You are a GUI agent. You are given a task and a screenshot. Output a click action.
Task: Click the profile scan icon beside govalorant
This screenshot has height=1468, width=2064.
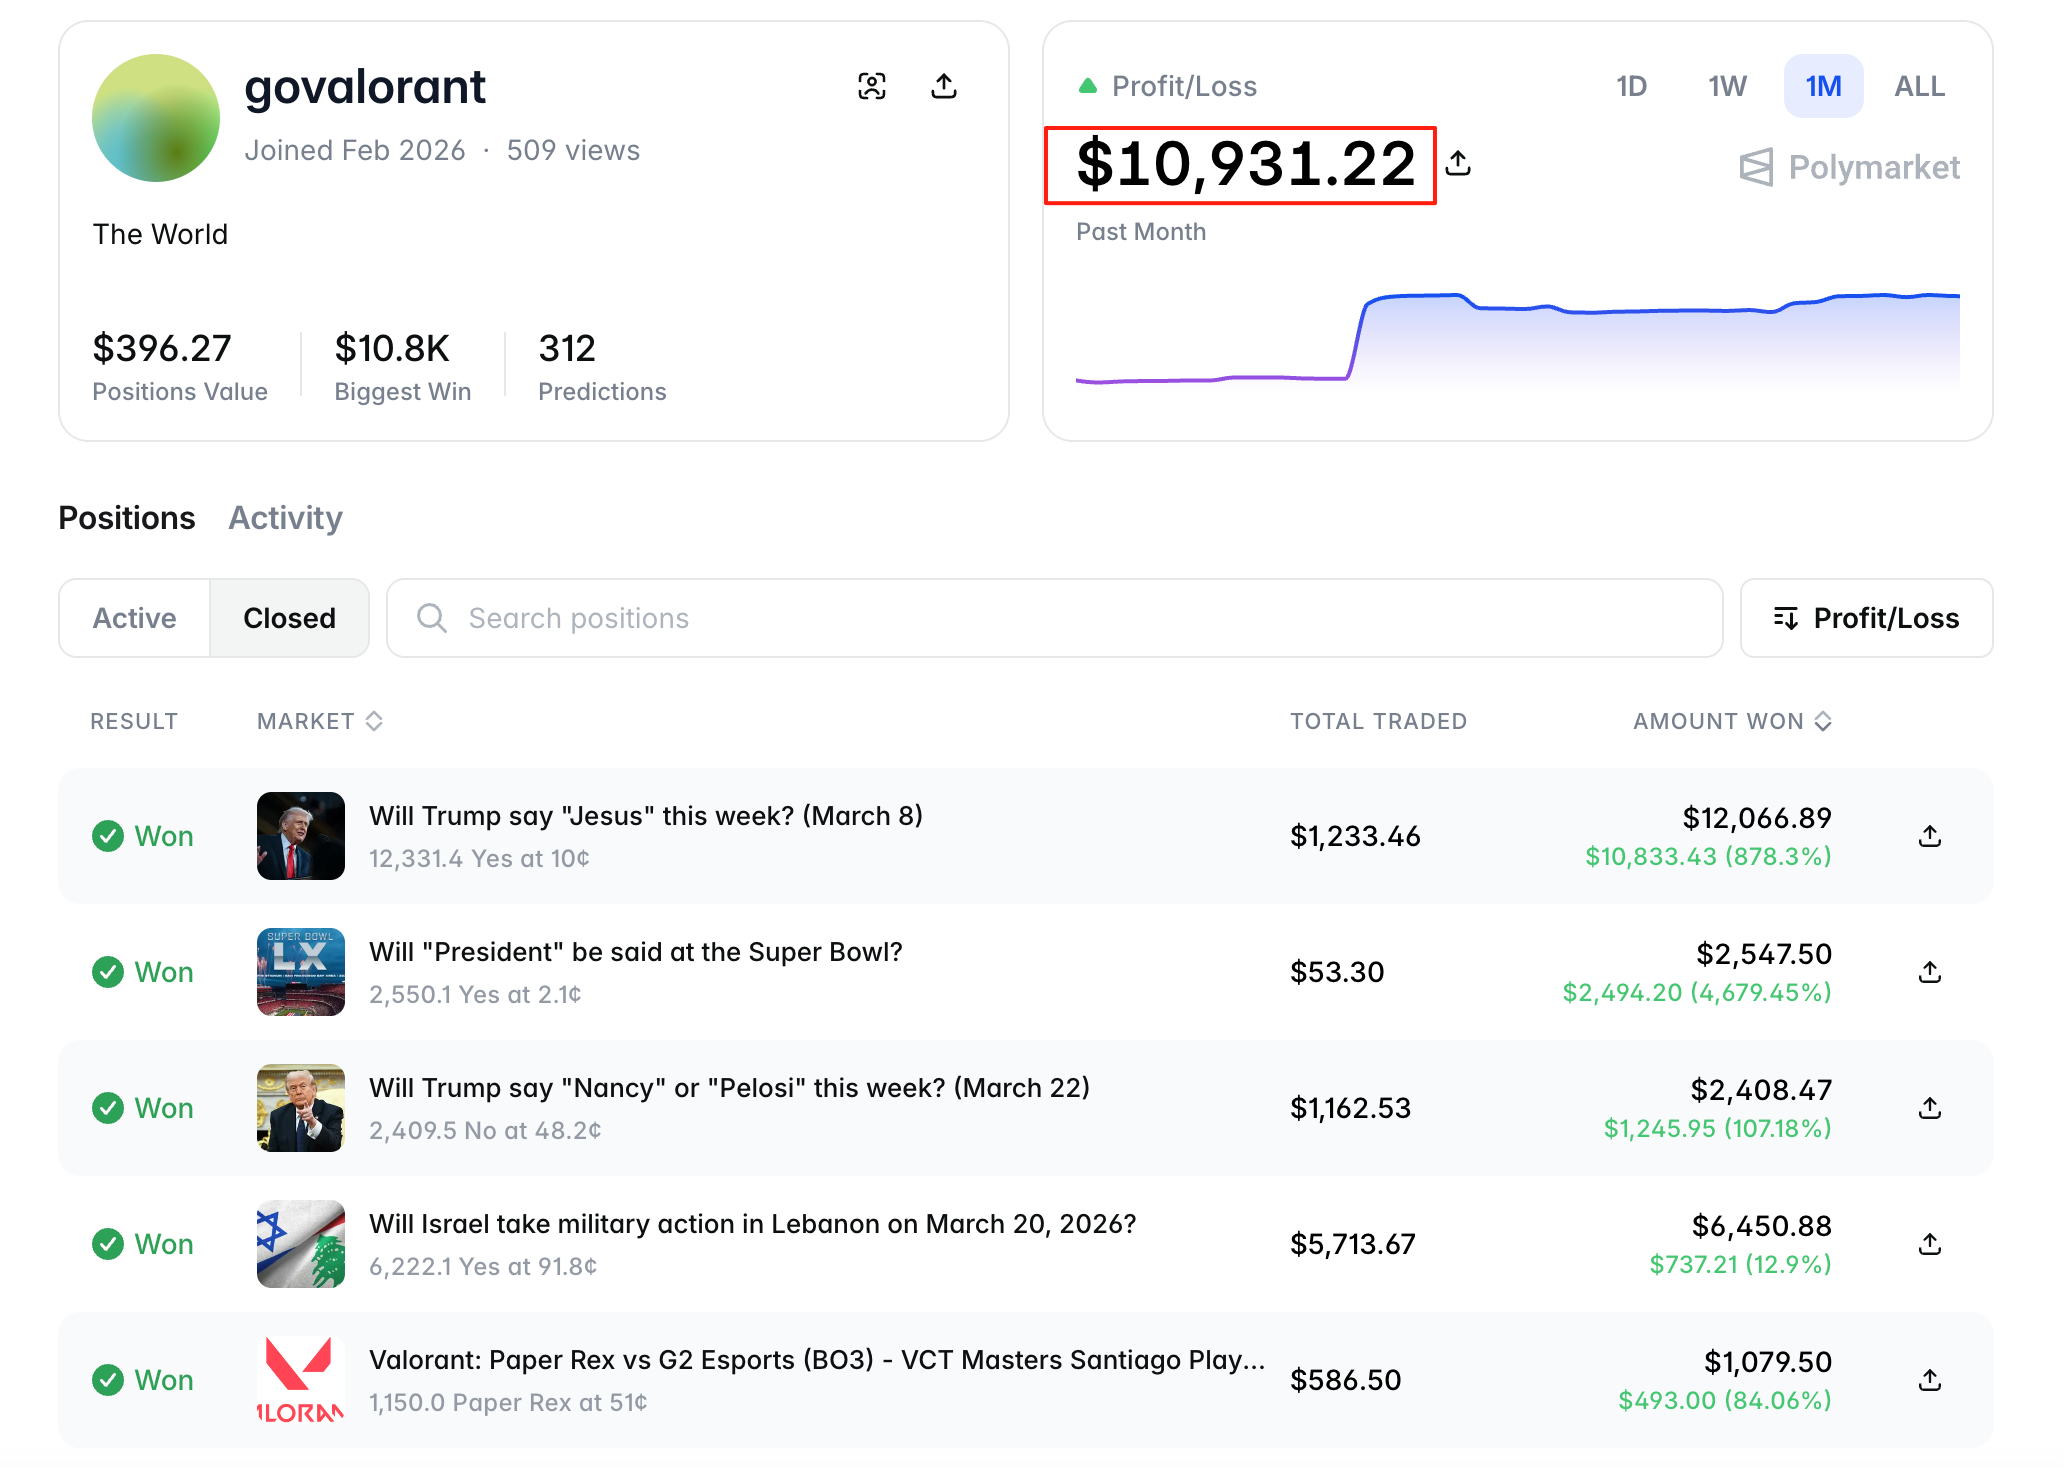tap(871, 87)
